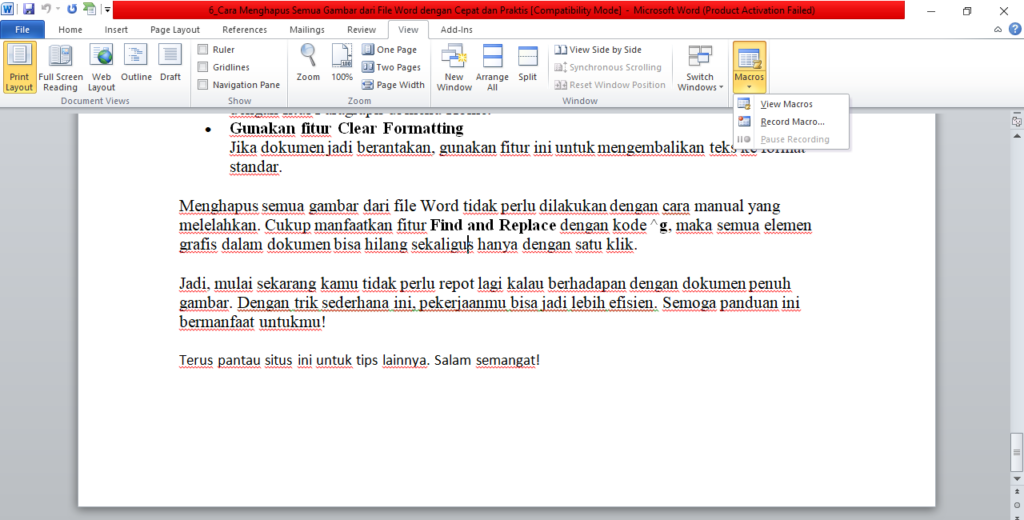
Task: Open the Page Layout tab
Action: point(173,30)
